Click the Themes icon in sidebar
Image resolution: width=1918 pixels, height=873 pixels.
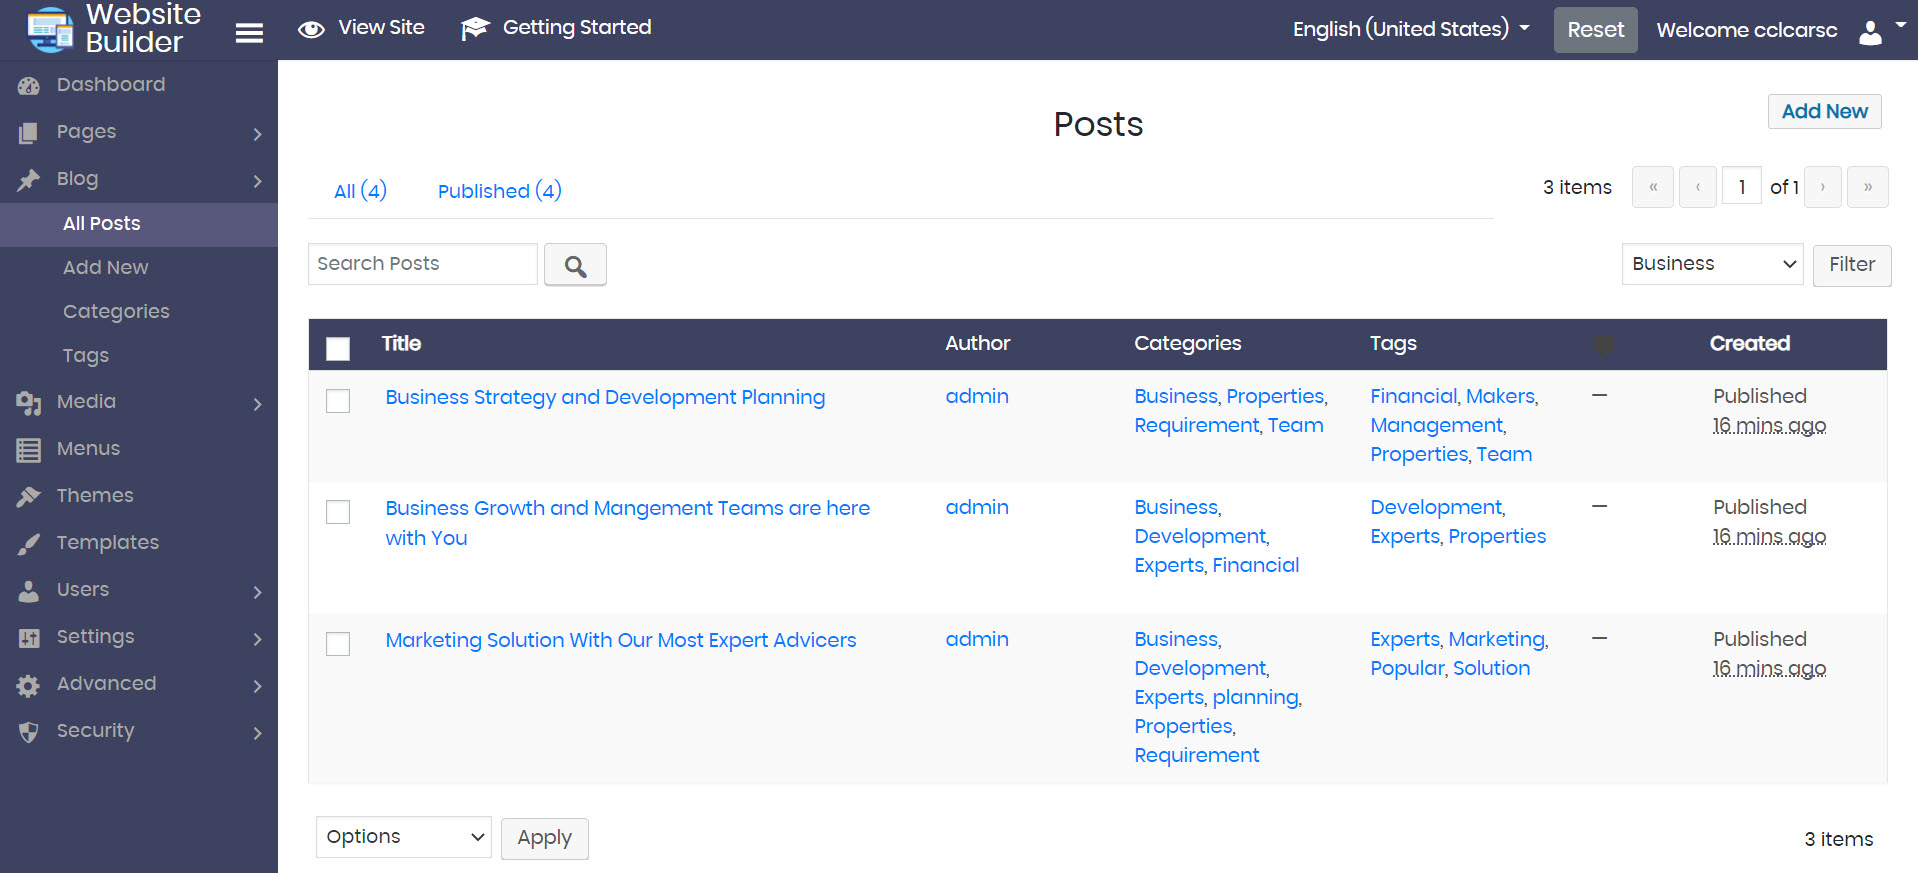[x=29, y=496]
